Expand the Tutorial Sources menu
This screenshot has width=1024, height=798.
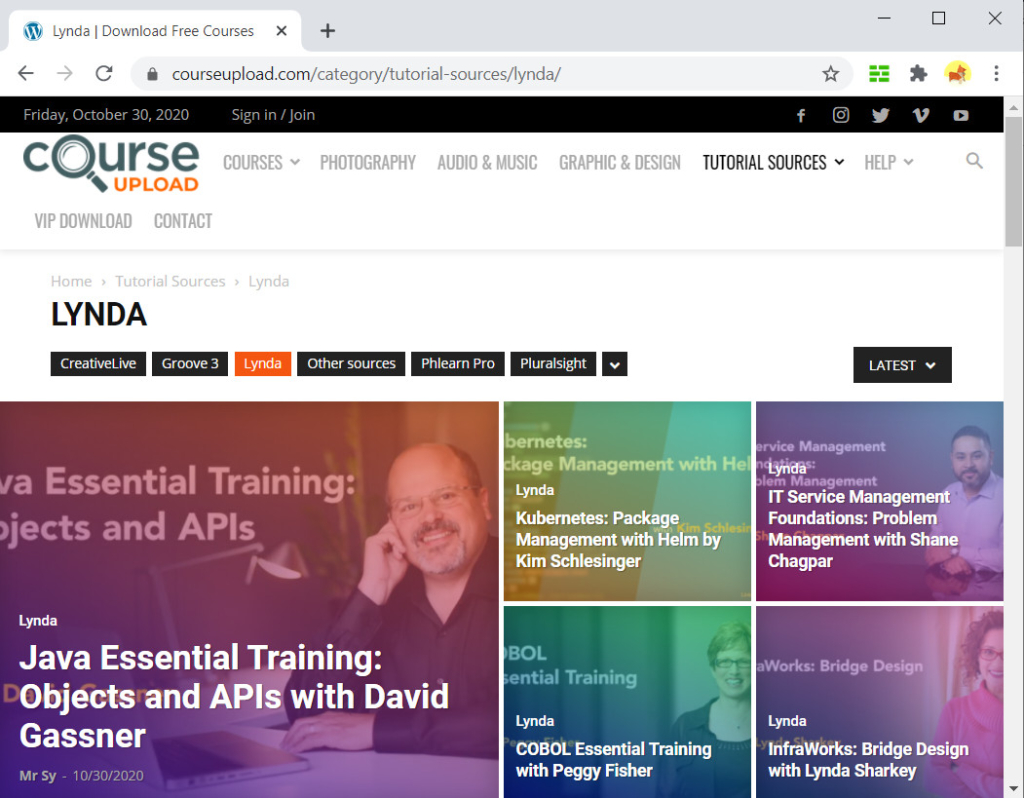click(x=773, y=162)
